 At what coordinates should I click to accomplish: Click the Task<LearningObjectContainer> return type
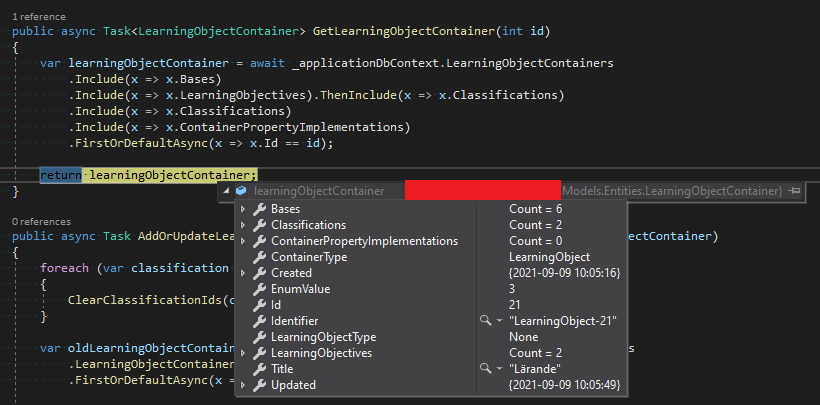(x=204, y=31)
